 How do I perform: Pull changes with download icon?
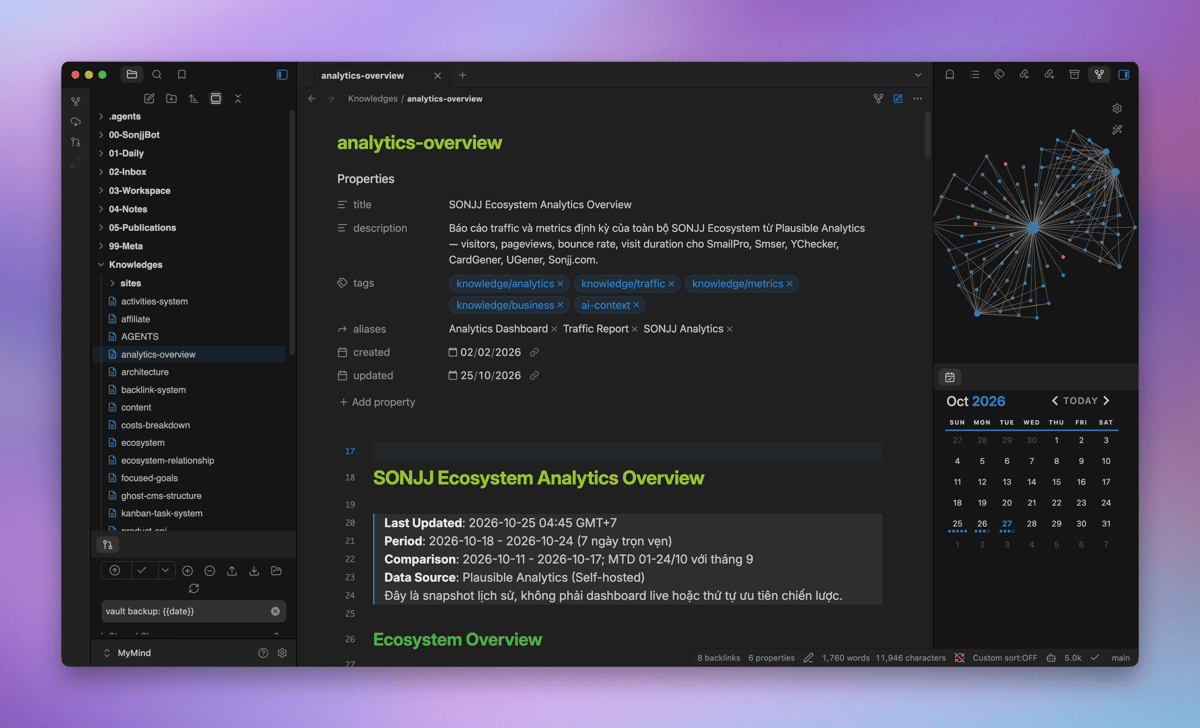pyautogui.click(x=254, y=571)
